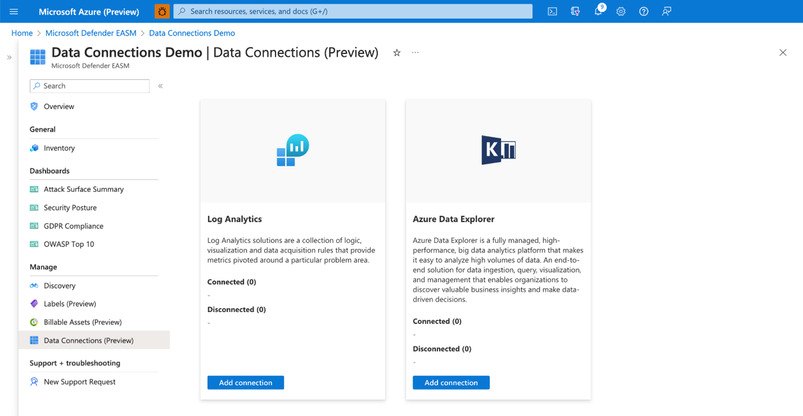Click the Inventory icon in sidebar

coord(34,148)
